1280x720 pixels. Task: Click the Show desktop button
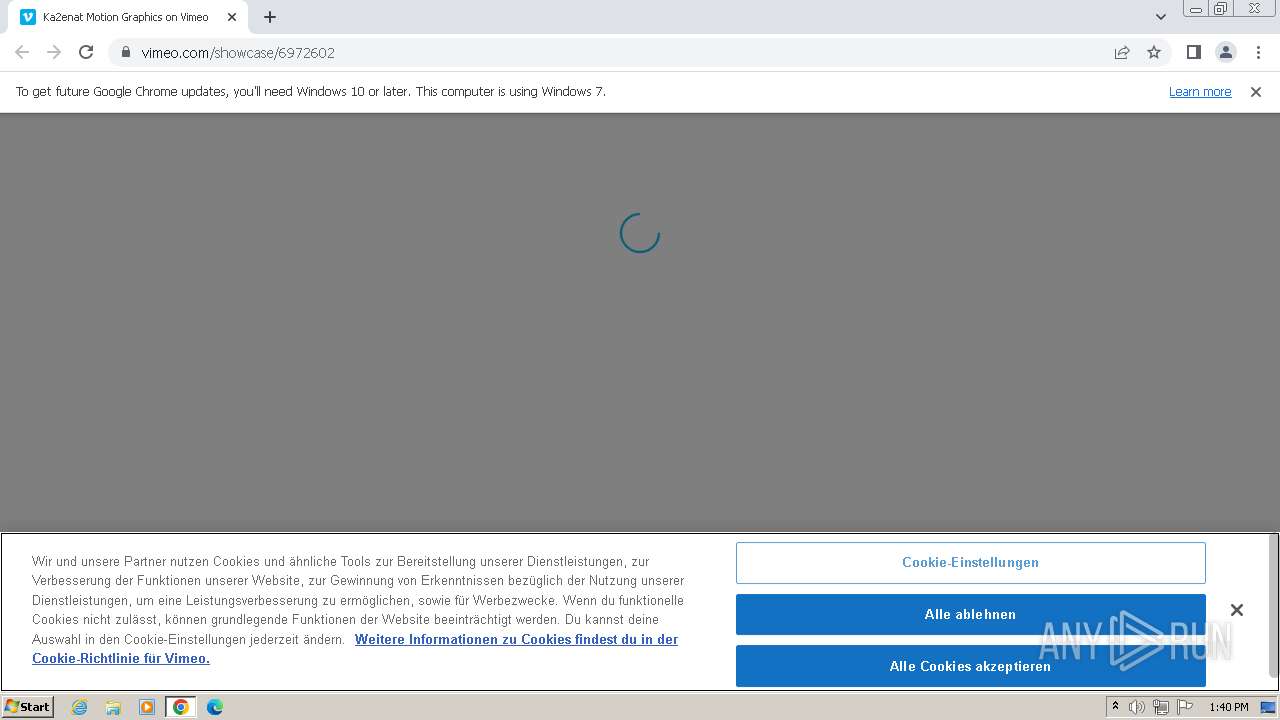(1269, 707)
